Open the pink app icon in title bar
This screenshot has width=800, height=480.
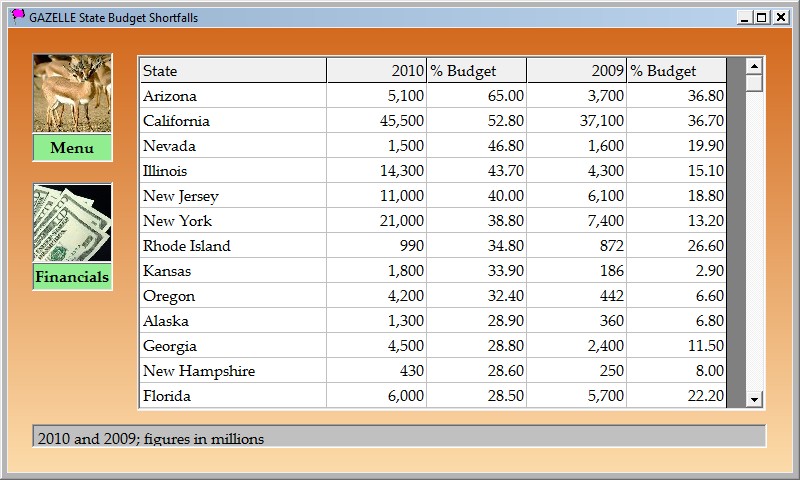pos(18,16)
